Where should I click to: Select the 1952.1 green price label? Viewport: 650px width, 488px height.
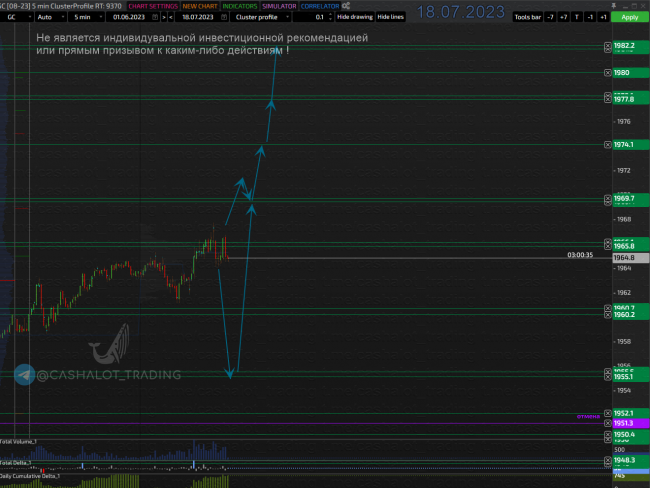(x=631, y=413)
